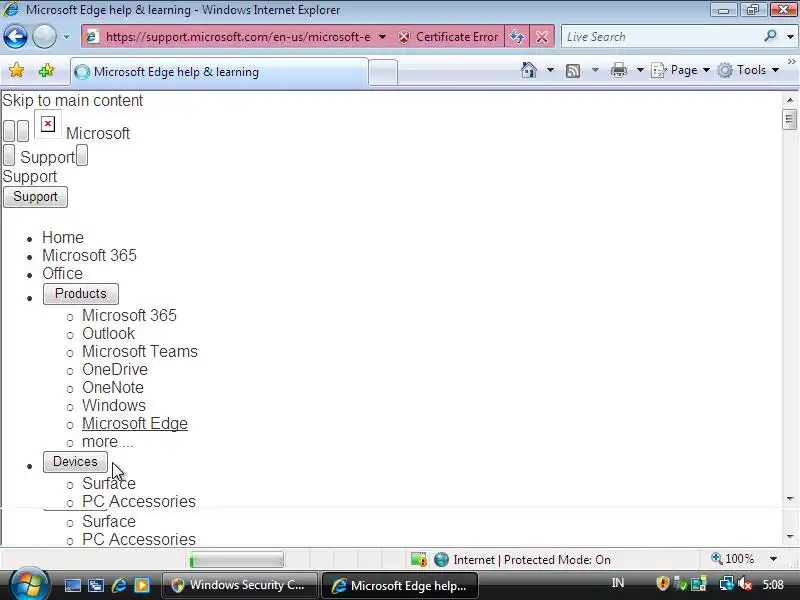The image size is (800, 600).
Task: Click Switch Between Windows quick launch icon
Action: pyautogui.click(x=95, y=585)
